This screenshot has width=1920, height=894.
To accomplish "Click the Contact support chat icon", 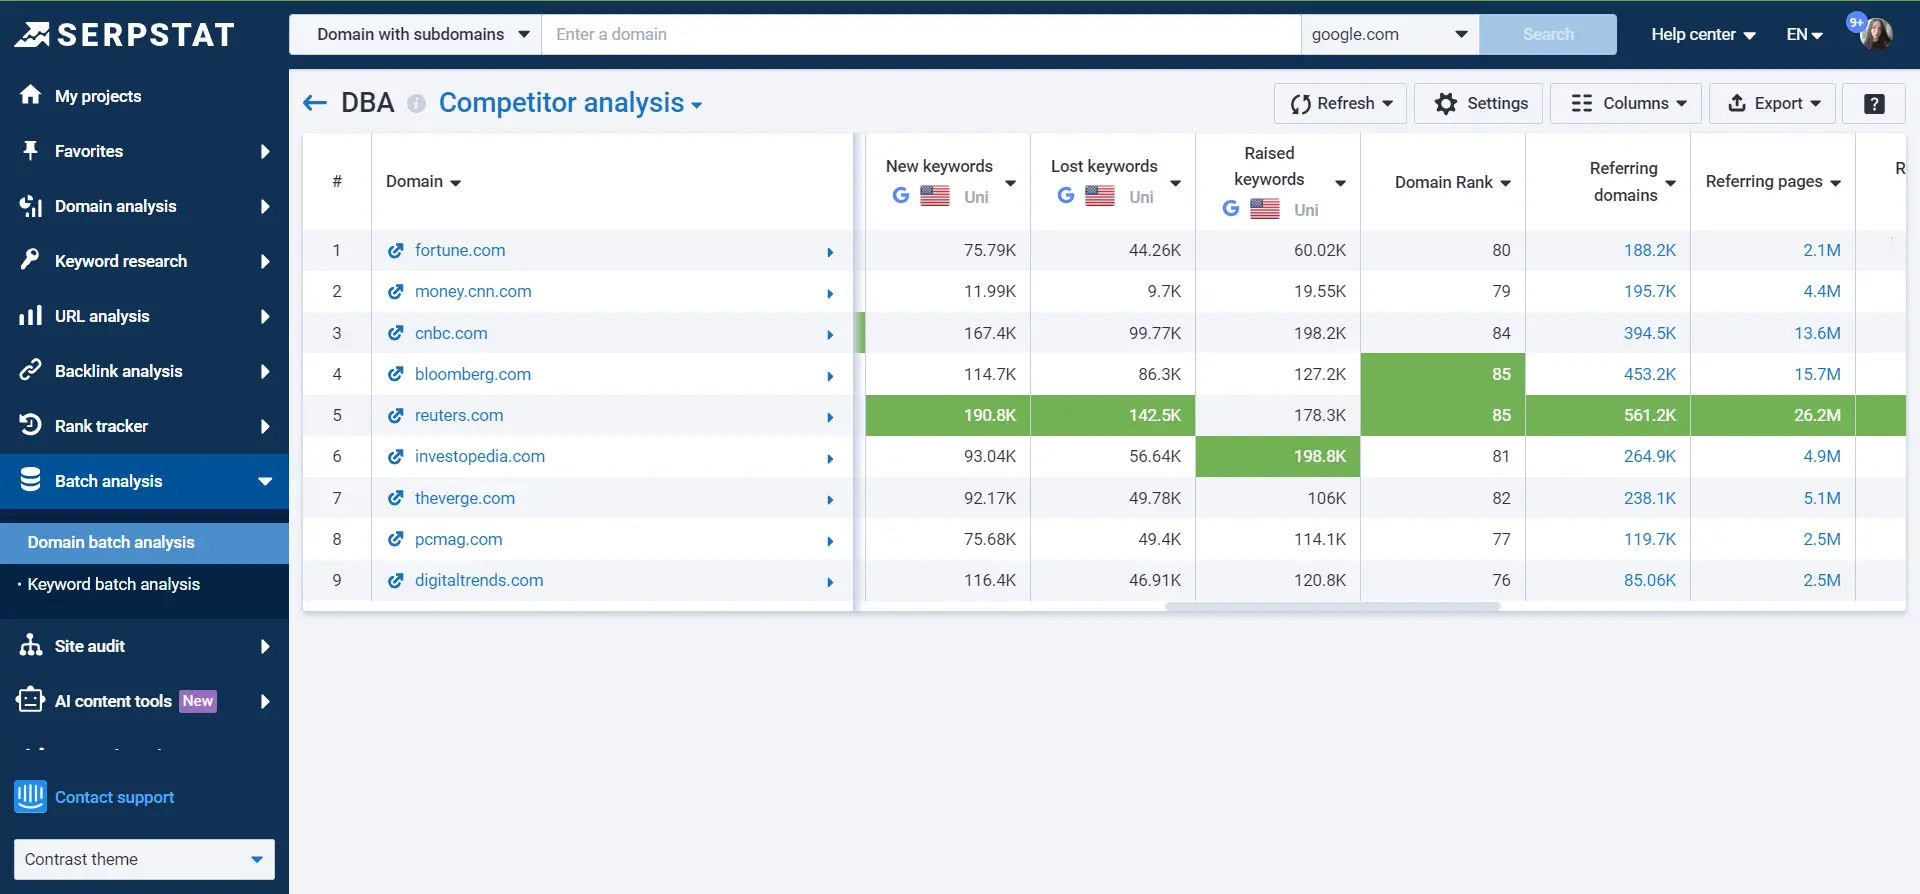I will 30,797.
